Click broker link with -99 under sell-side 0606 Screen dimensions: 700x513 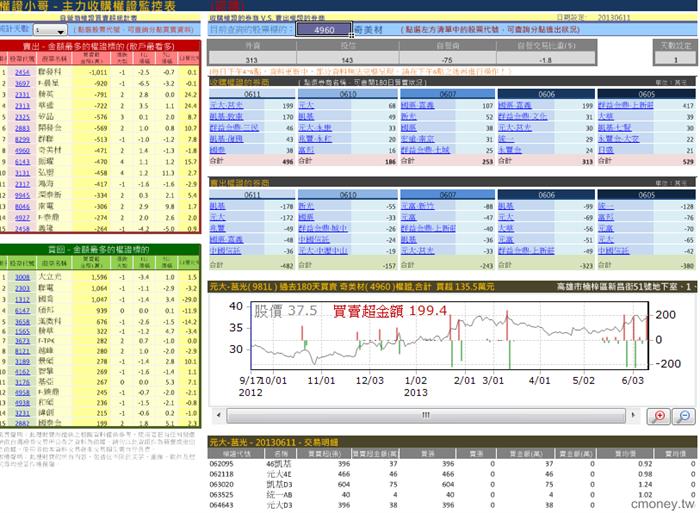506,206
